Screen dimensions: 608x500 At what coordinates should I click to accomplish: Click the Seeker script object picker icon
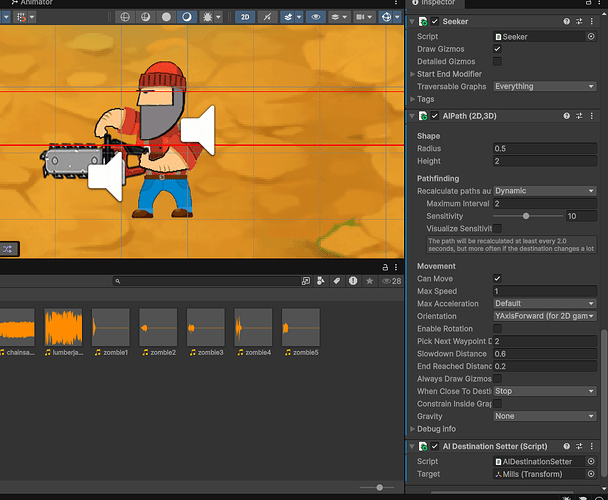(x=591, y=36)
